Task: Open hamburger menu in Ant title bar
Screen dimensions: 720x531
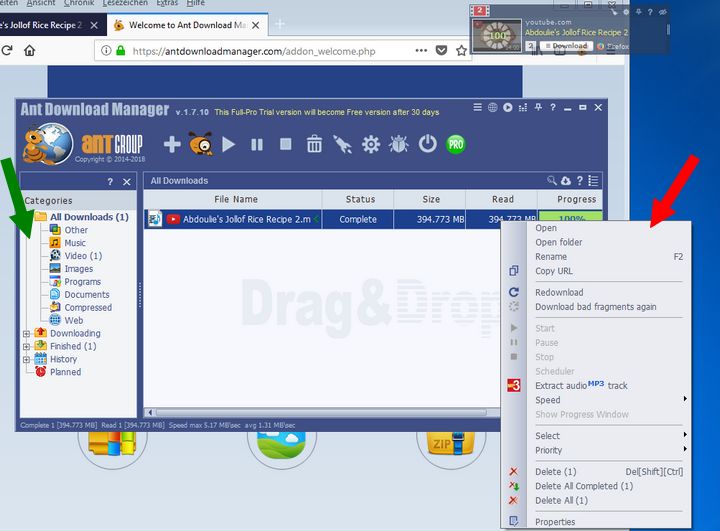Action: (478, 107)
